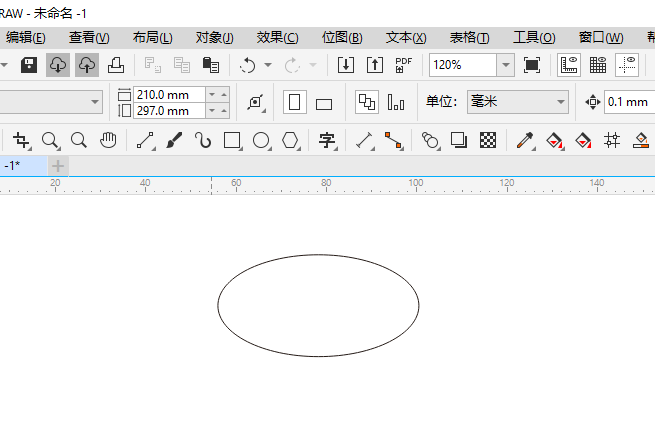Open the zoom level dropdown arrow

(x=505, y=65)
